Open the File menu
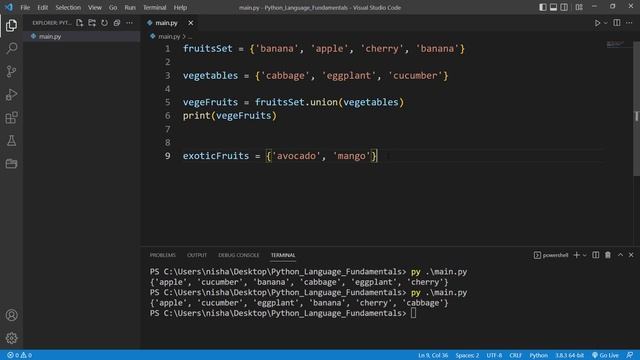Viewport: 640px width, 360px height. click(25, 7)
